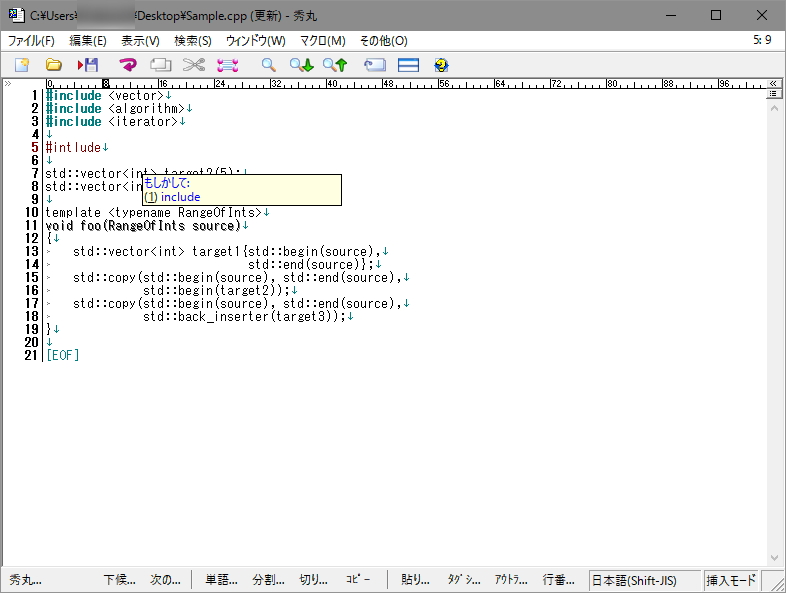Open the 編集(E) menu
786x593 pixels.
pyautogui.click(x=88, y=41)
